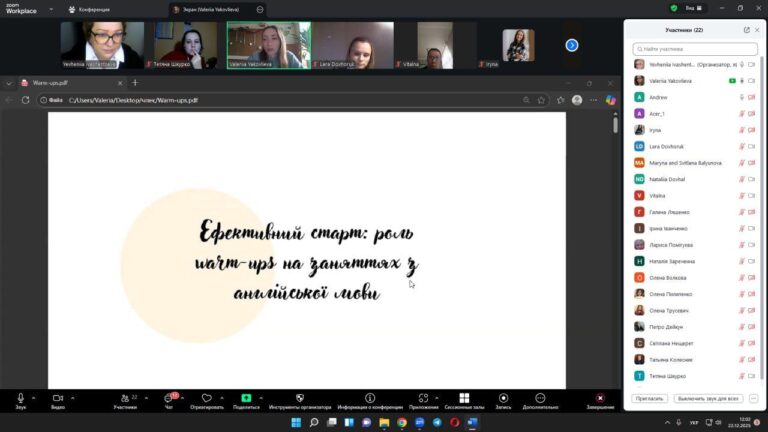Click the green Share screen button

click(x=246, y=398)
